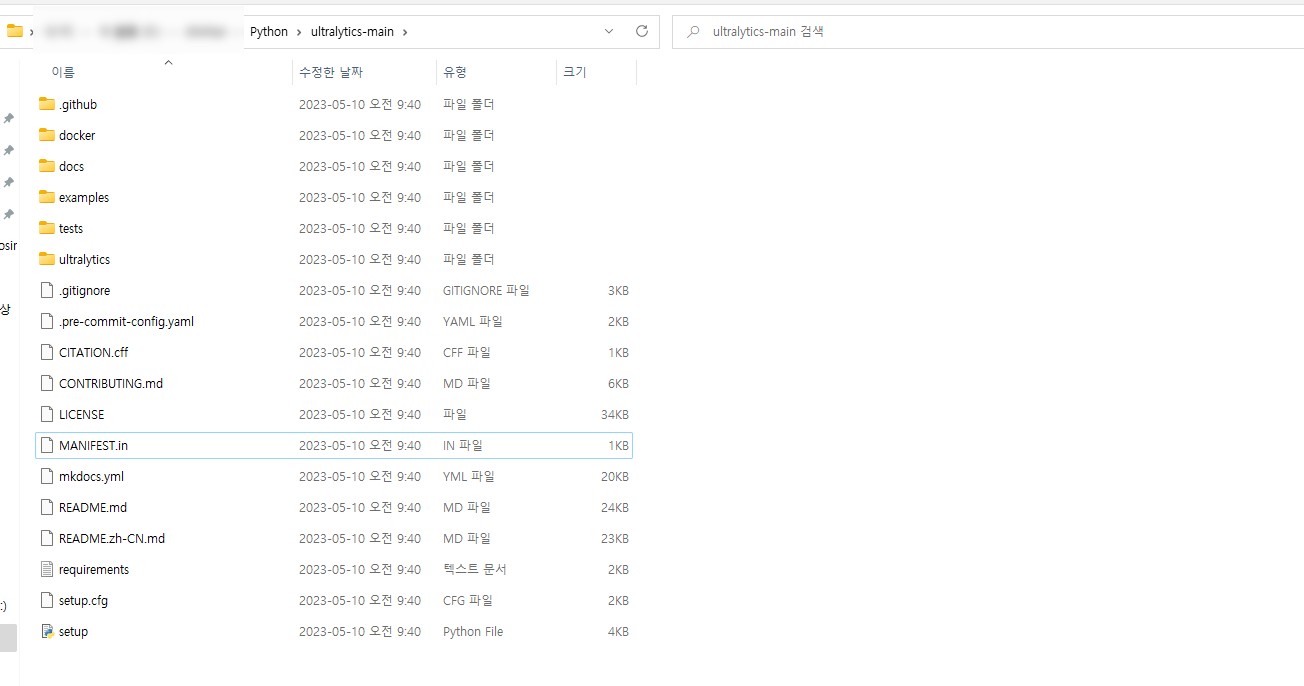Select the README.md file name
The width and height of the screenshot is (1304, 686).
pos(93,507)
